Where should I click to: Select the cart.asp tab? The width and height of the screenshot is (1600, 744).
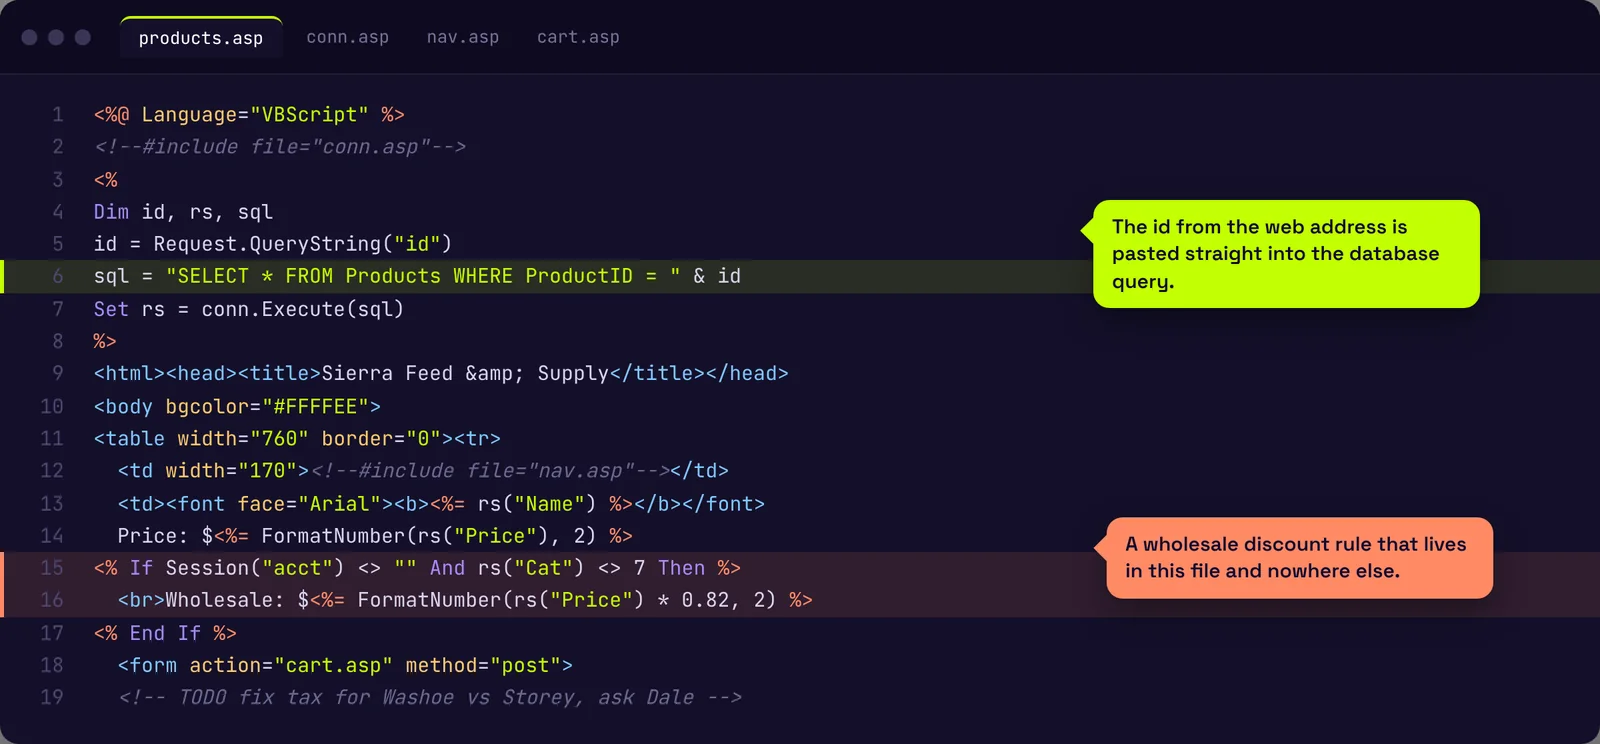(x=578, y=37)
